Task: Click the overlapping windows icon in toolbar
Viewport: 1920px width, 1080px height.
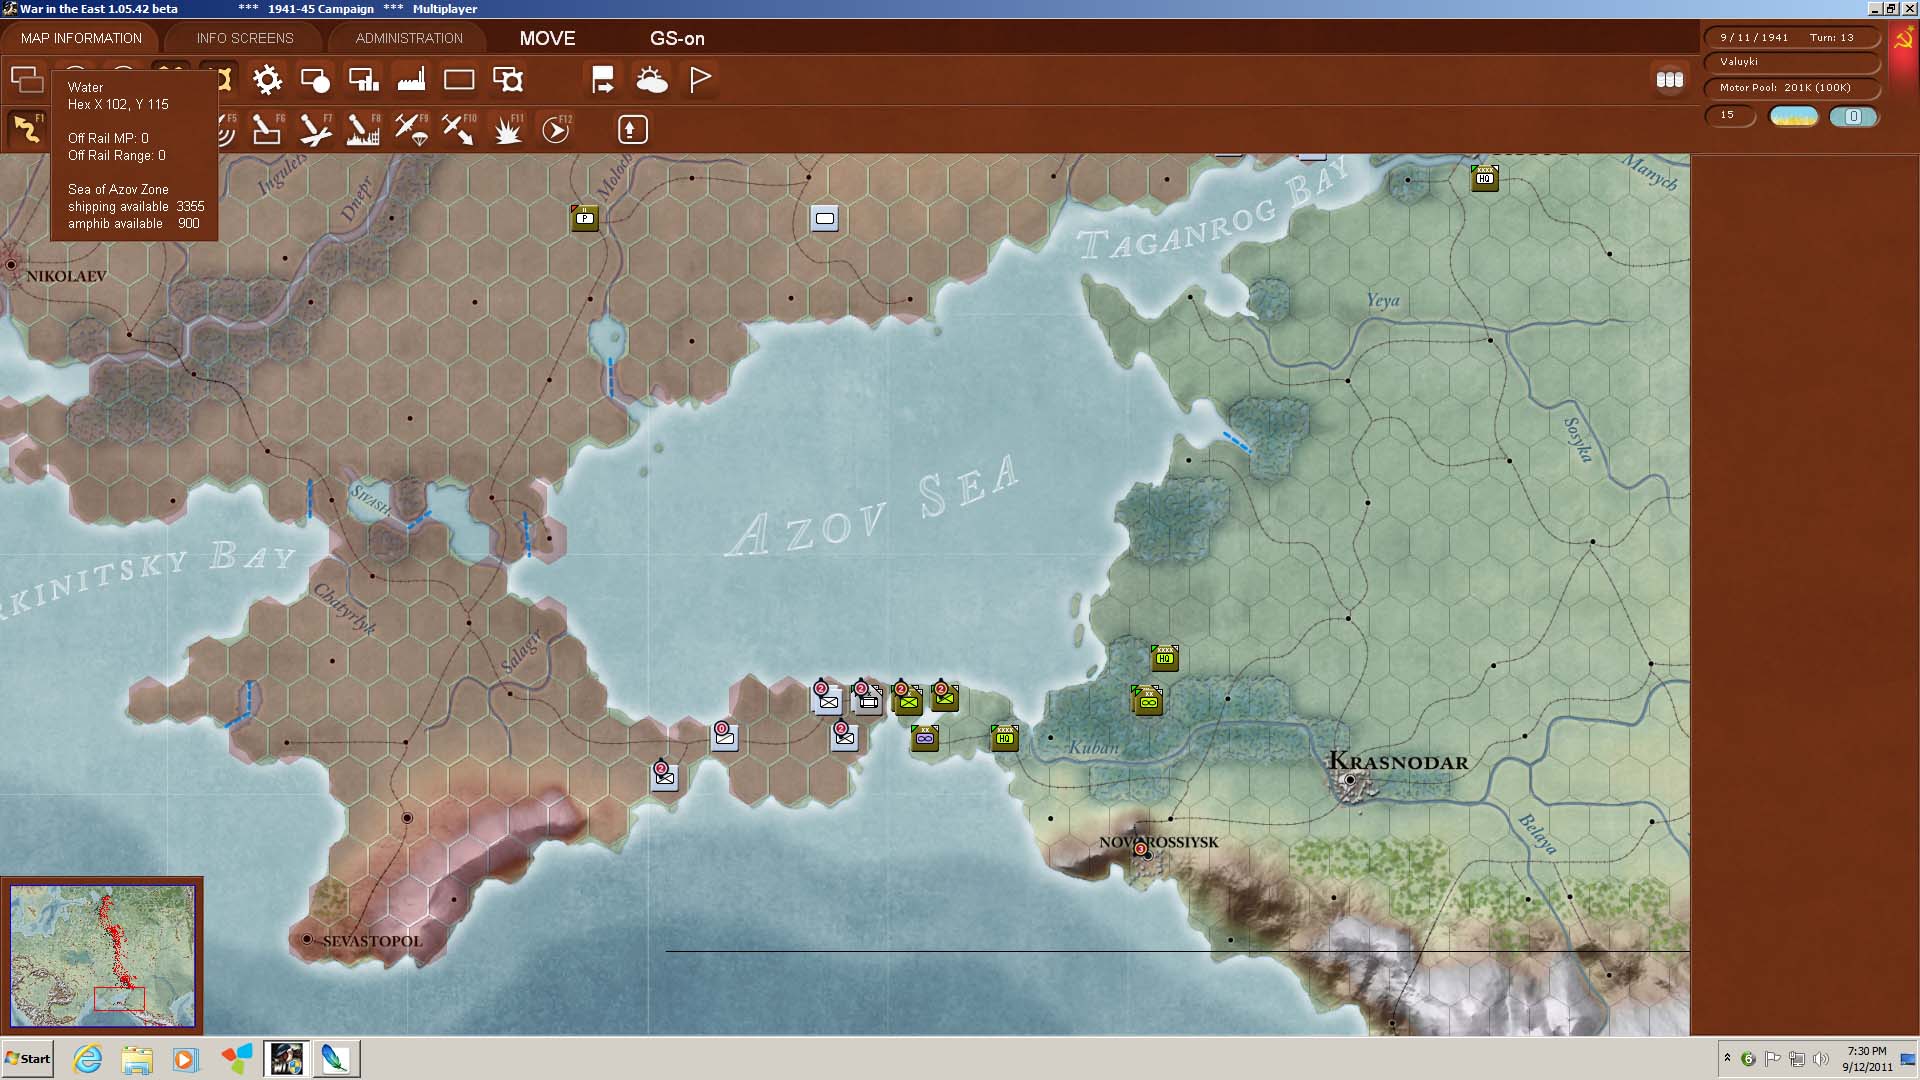Action: tap(27, 79)
